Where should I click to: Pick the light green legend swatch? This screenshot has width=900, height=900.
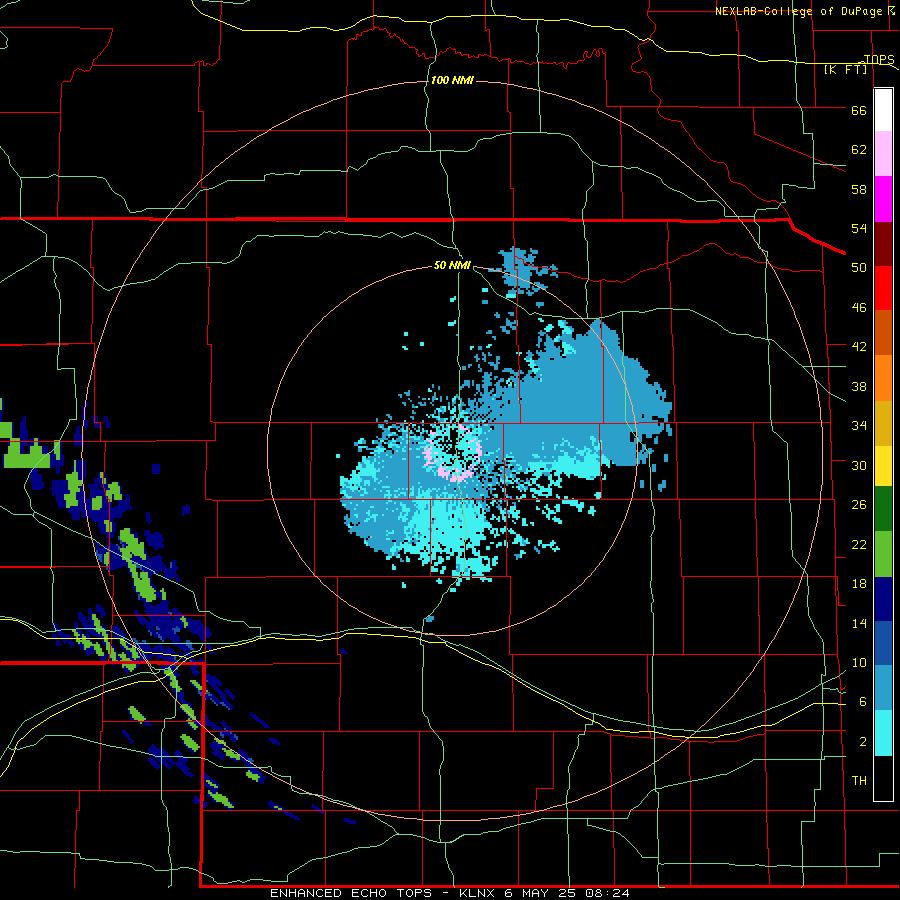883,554
